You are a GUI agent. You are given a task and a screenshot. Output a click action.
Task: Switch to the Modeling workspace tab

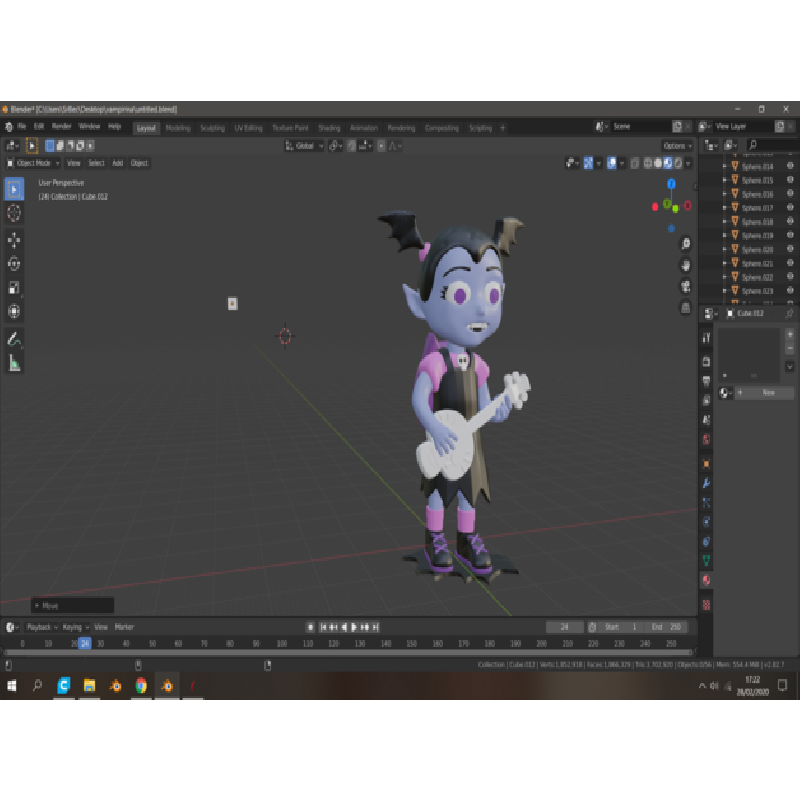coord(178,128)
